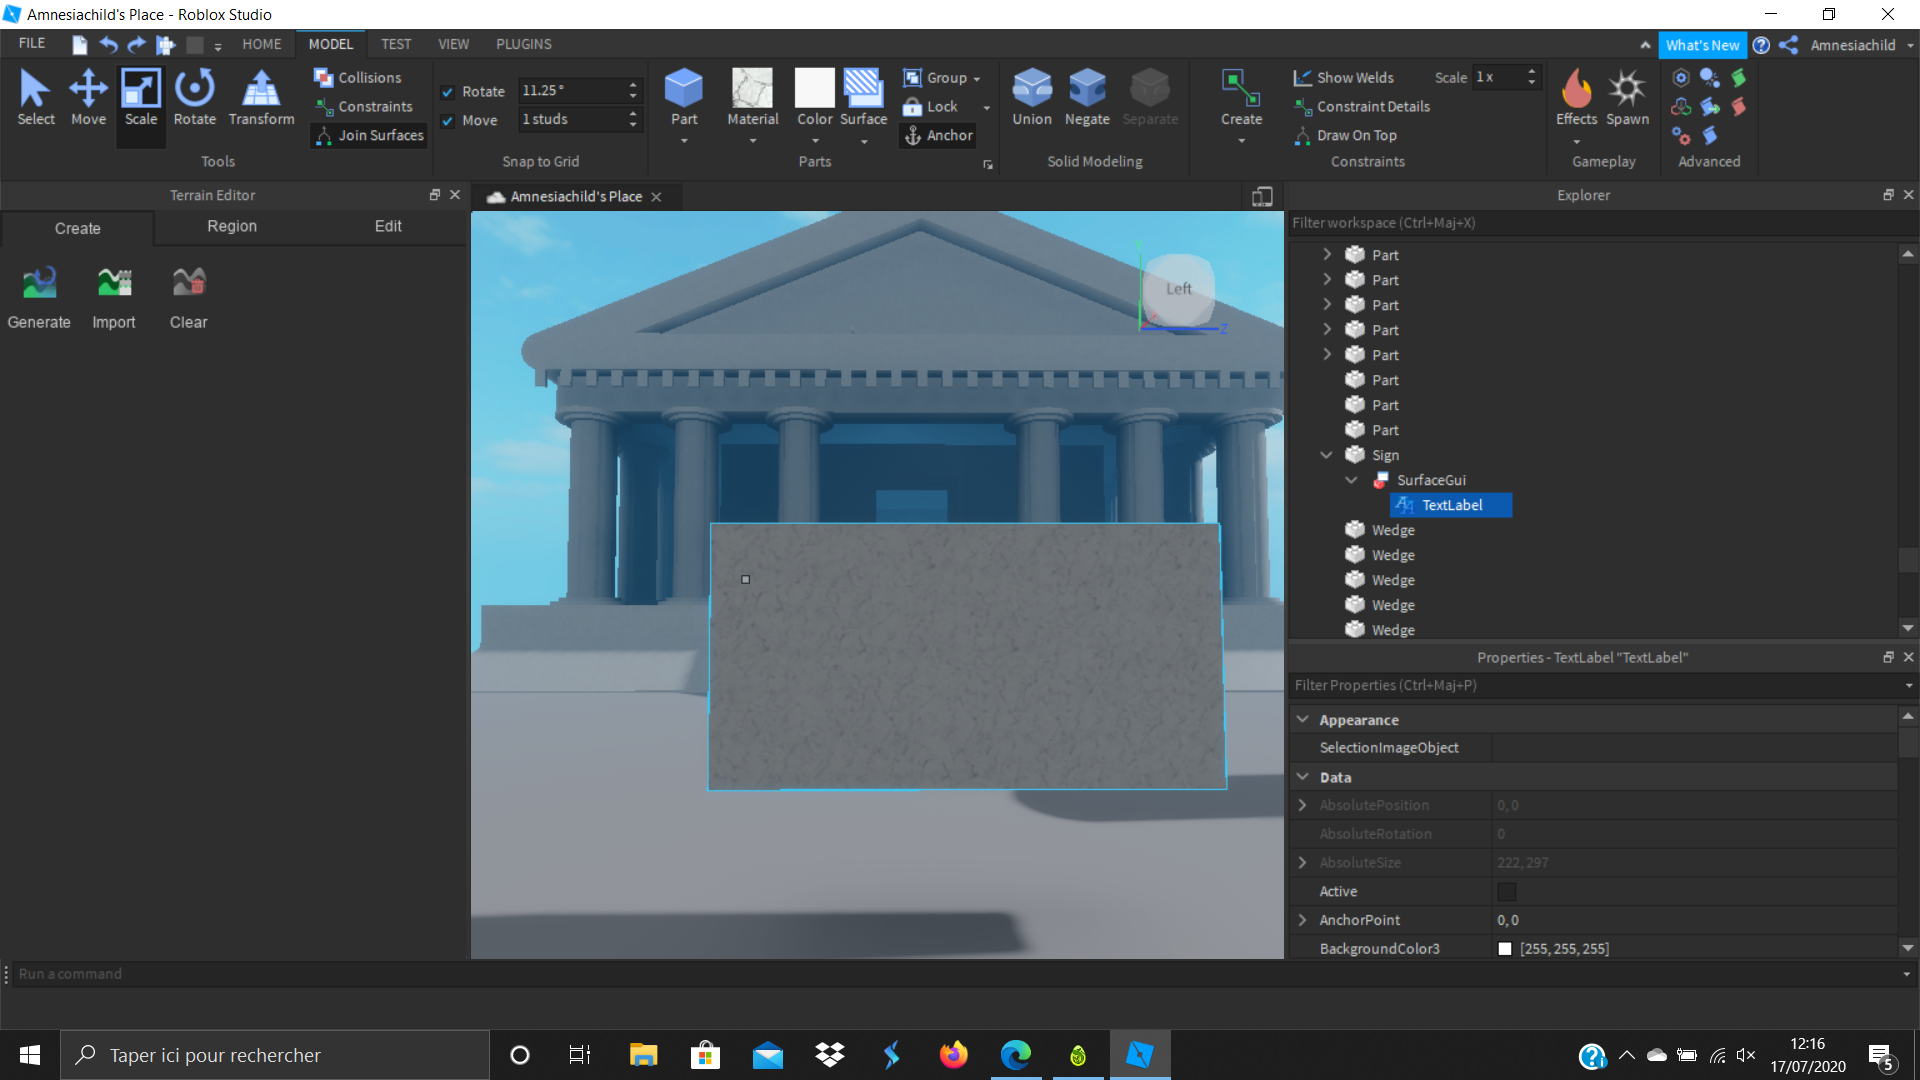Open the FILE menu
This screenshot has height=1080, width=1920.
coord(32,44)
